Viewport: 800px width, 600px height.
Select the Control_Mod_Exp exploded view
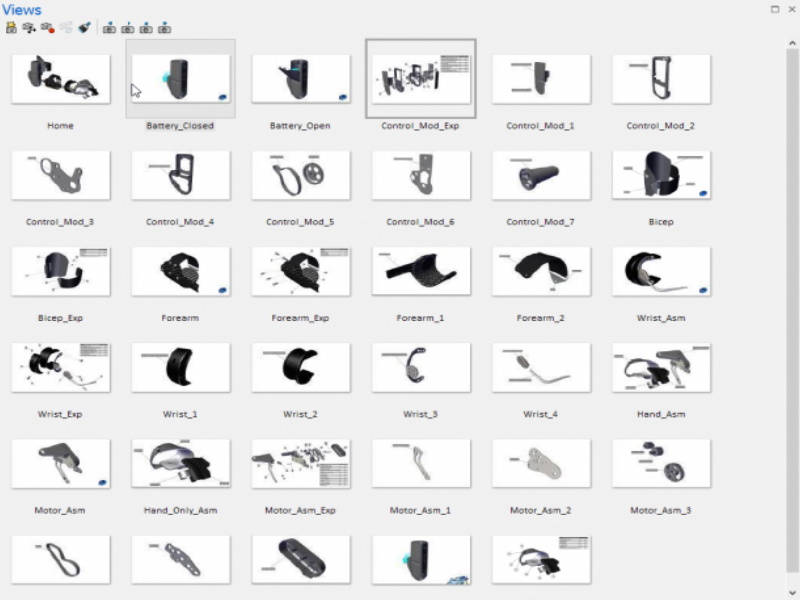coord(420,80)
